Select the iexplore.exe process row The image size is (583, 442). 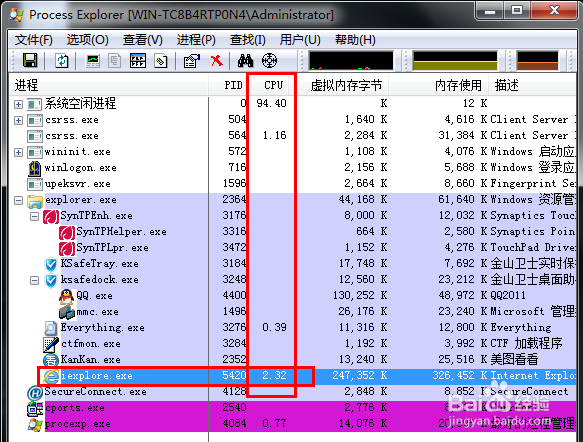(x=292, y=376)
